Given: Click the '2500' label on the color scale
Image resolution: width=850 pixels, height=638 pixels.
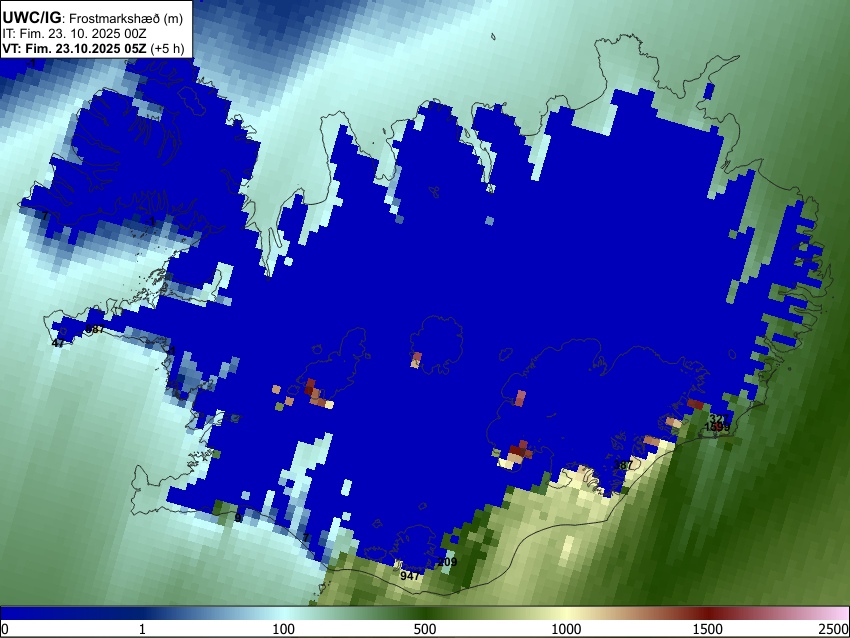Looking at the screenshot, I should pyautogui.click(x=834, y=629).
